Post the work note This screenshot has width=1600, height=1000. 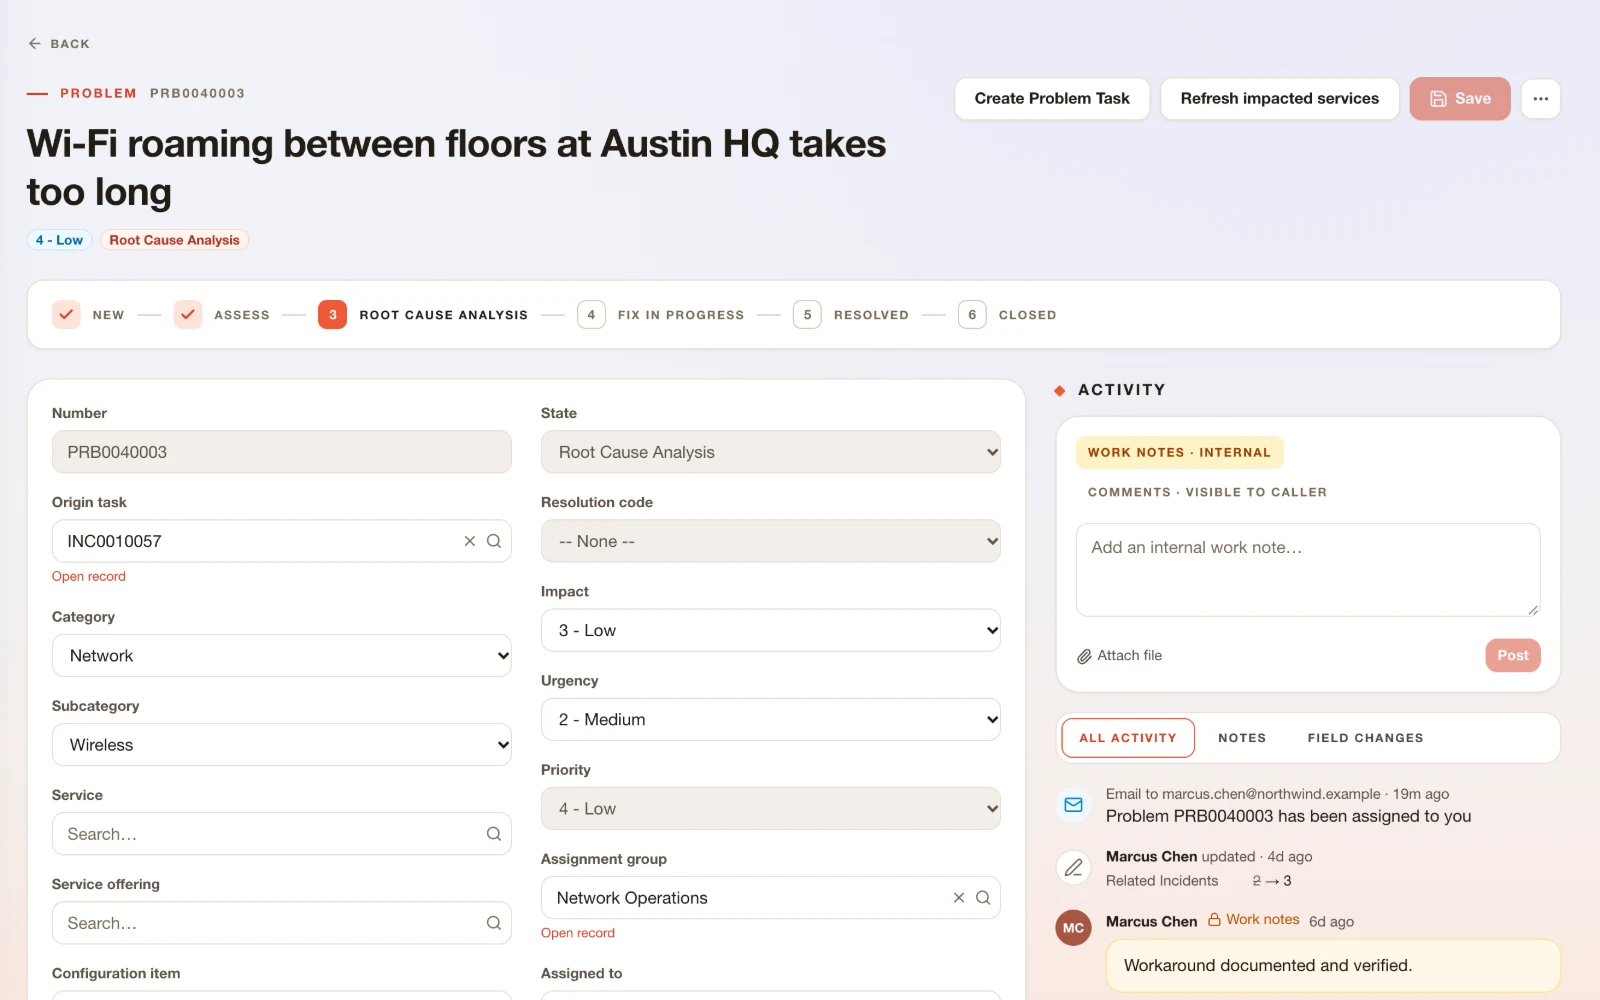[x=1513, y=656]
